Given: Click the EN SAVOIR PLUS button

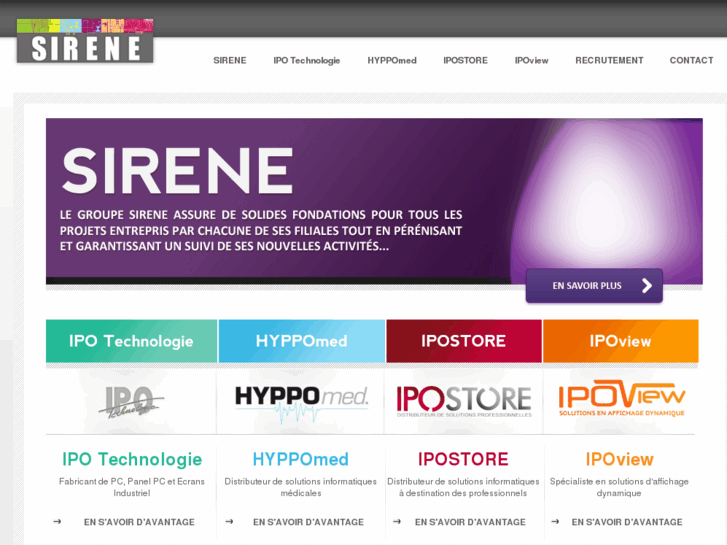Looking at the screenshot, I should coord(594,286).
